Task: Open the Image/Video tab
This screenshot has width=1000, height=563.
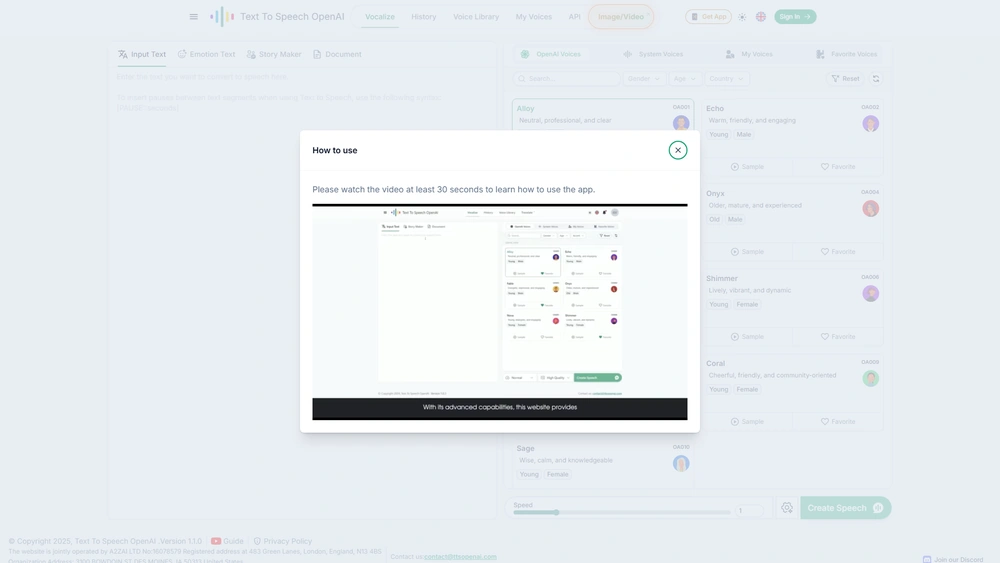Action: 621,17
